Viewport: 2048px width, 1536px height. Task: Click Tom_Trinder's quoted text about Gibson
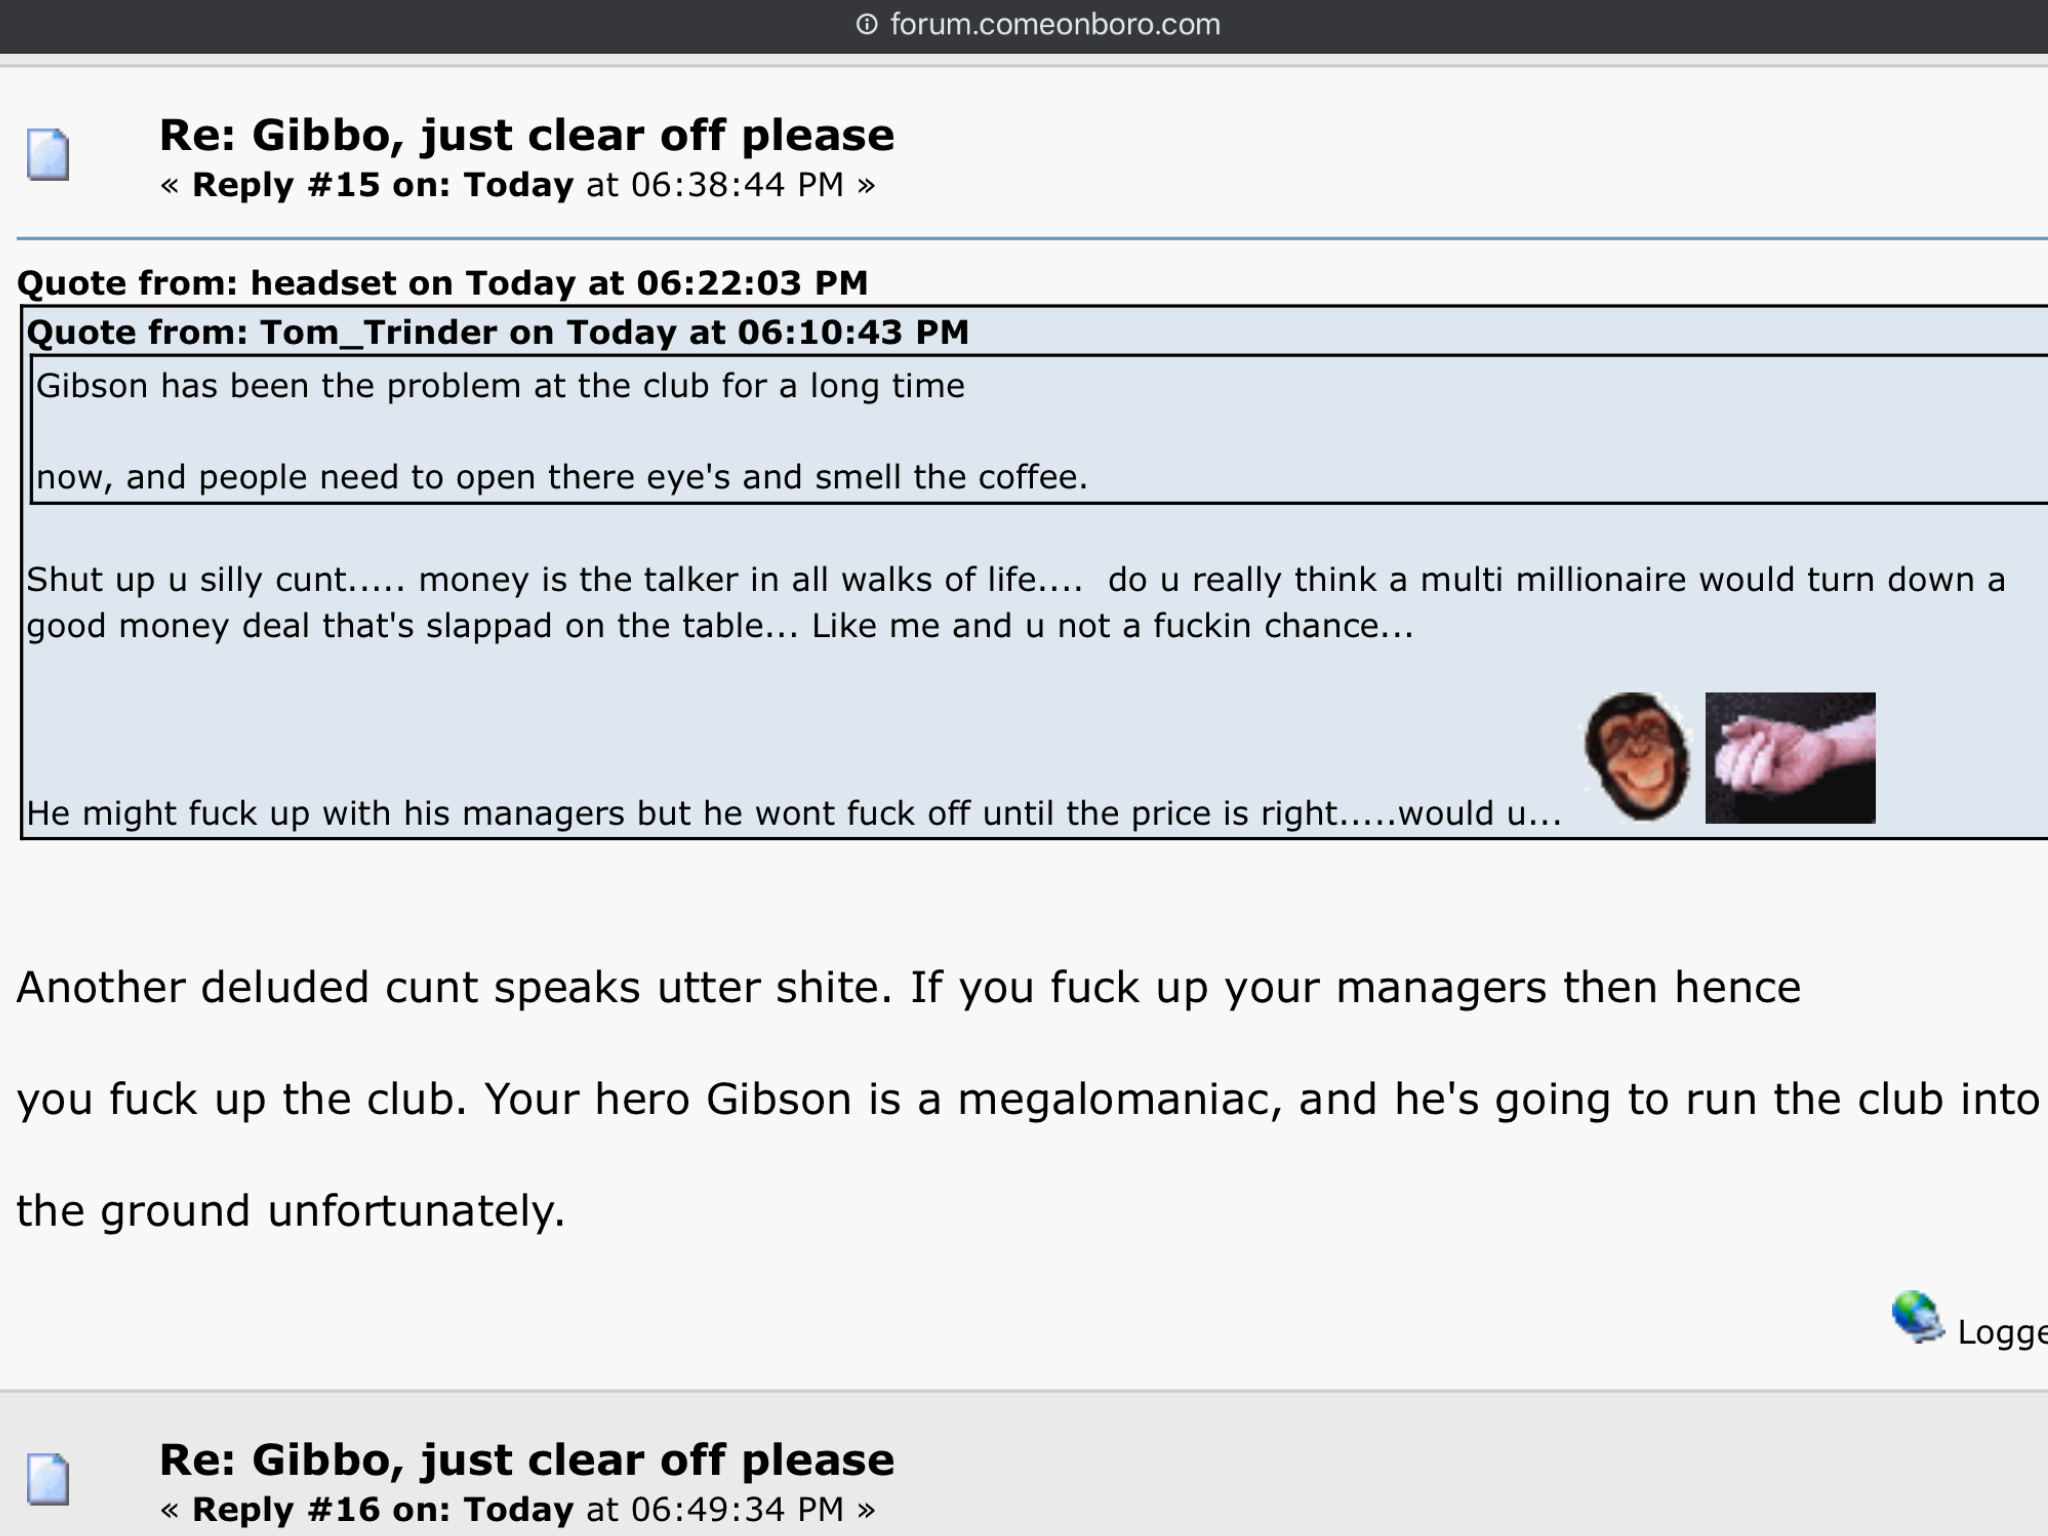pos(562,431)
